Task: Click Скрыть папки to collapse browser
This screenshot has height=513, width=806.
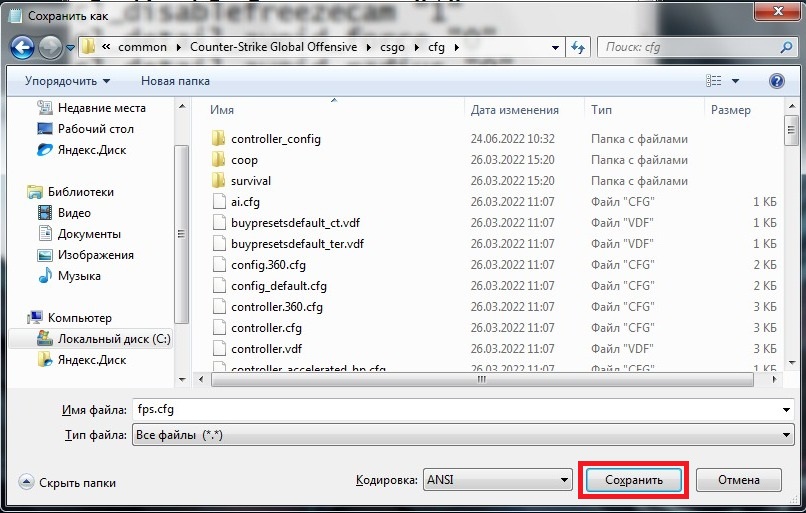Action: pyautogui.click(x=67, y=483)
